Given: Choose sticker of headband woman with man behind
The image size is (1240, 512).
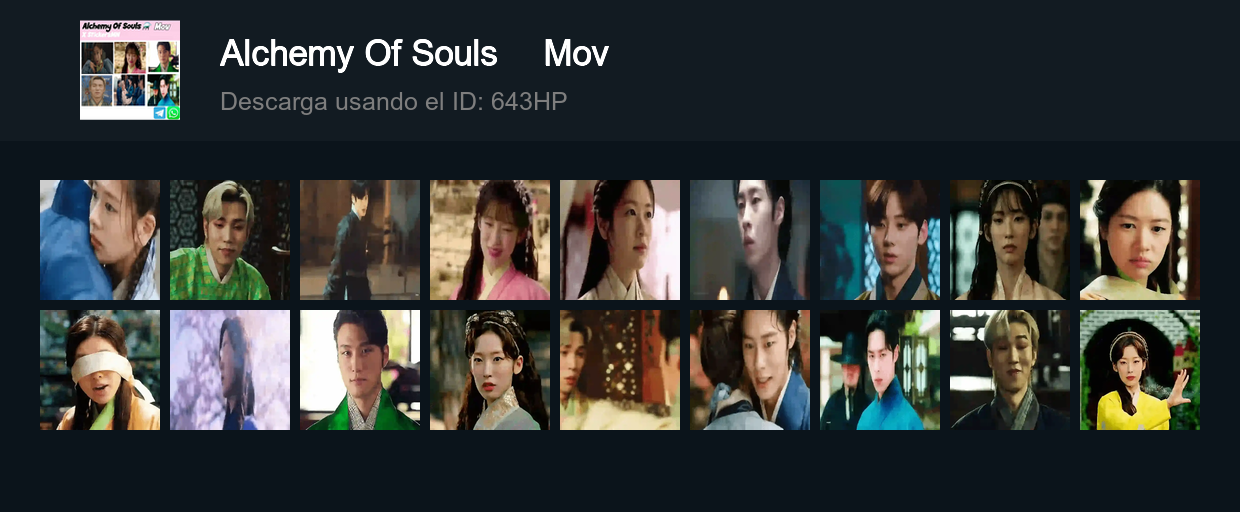Looking at the screenshot, I should tap(1010, 240).
